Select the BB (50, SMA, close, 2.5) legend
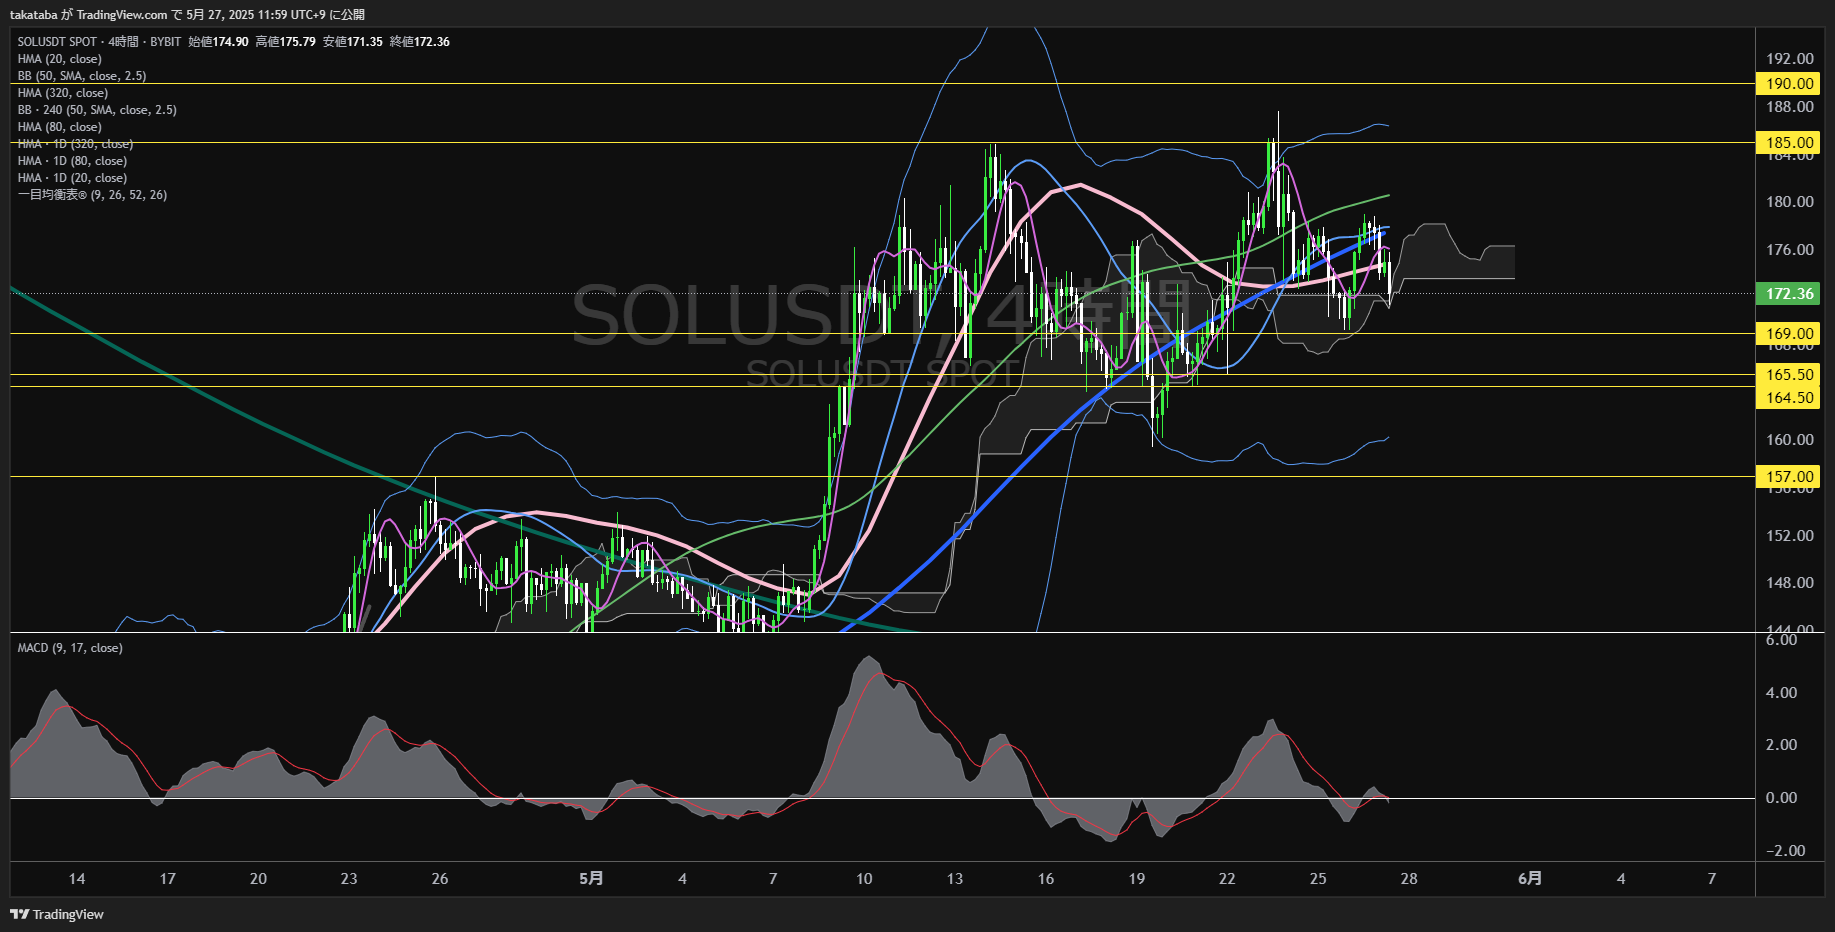This screenshot has height=932, width=1835. point(82,76)
